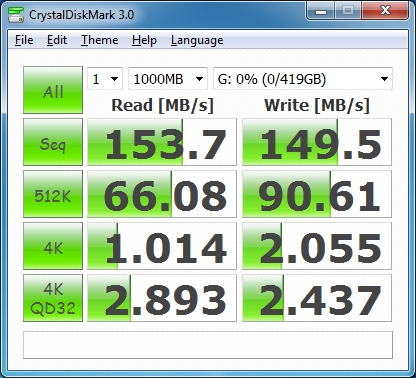The width and height of the screenshot is (416, 378).
Task: Click the CrystalDiskMark title bar icon
Action: click(x=16, y=14)
